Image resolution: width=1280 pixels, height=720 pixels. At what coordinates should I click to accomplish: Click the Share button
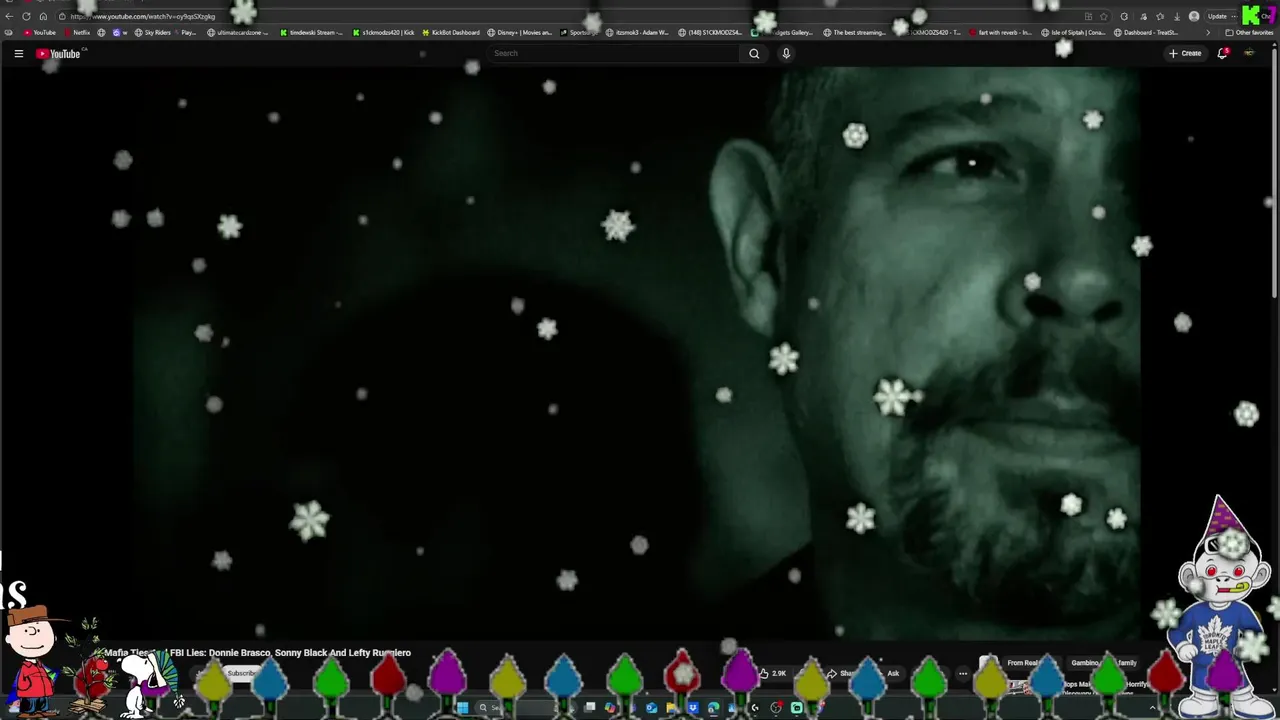[845, 674]
